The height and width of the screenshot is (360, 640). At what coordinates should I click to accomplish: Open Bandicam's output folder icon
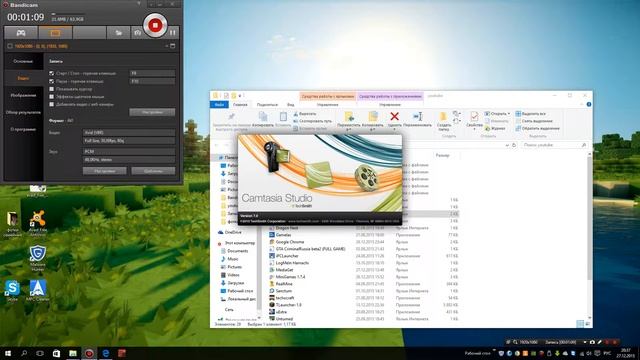118,33
